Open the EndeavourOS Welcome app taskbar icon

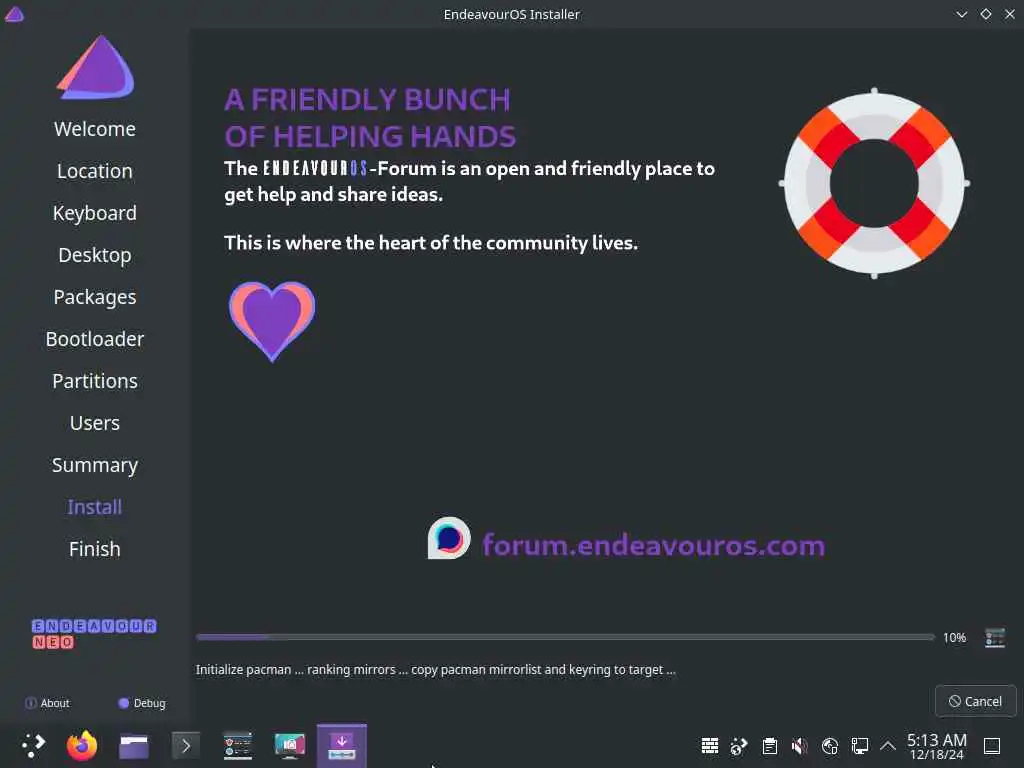[238, 745]
